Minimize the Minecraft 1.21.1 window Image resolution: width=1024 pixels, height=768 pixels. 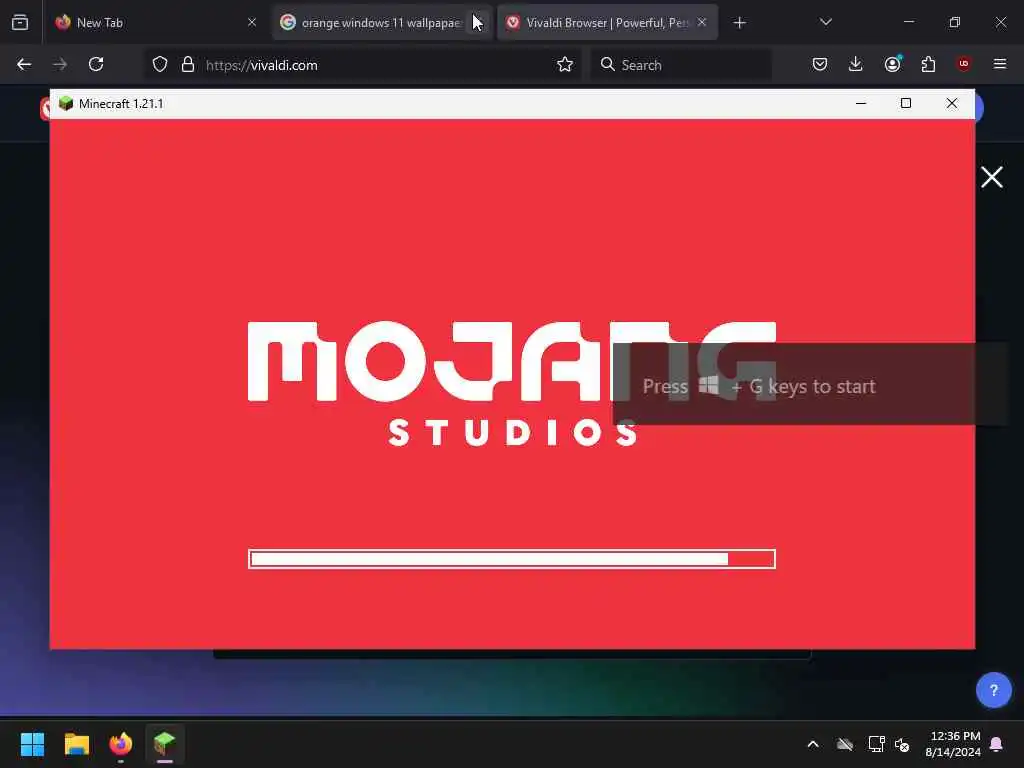tap(861, 103)
